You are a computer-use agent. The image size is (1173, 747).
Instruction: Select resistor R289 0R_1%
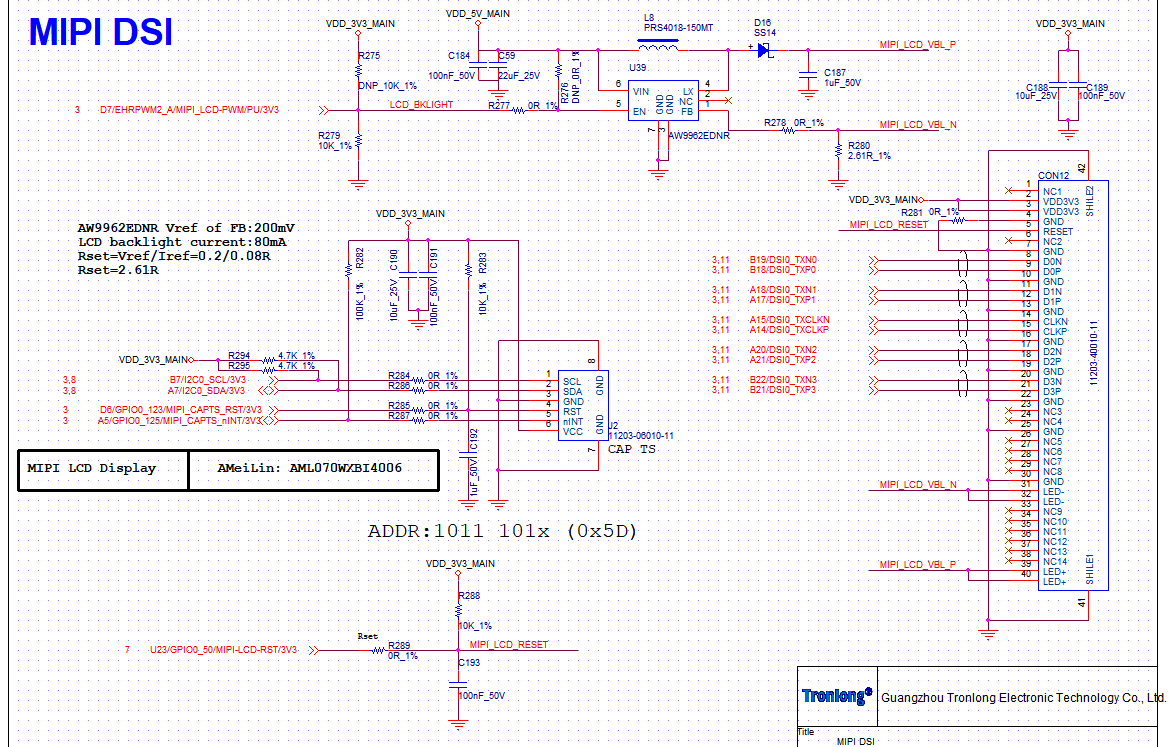tap(379, 651)
